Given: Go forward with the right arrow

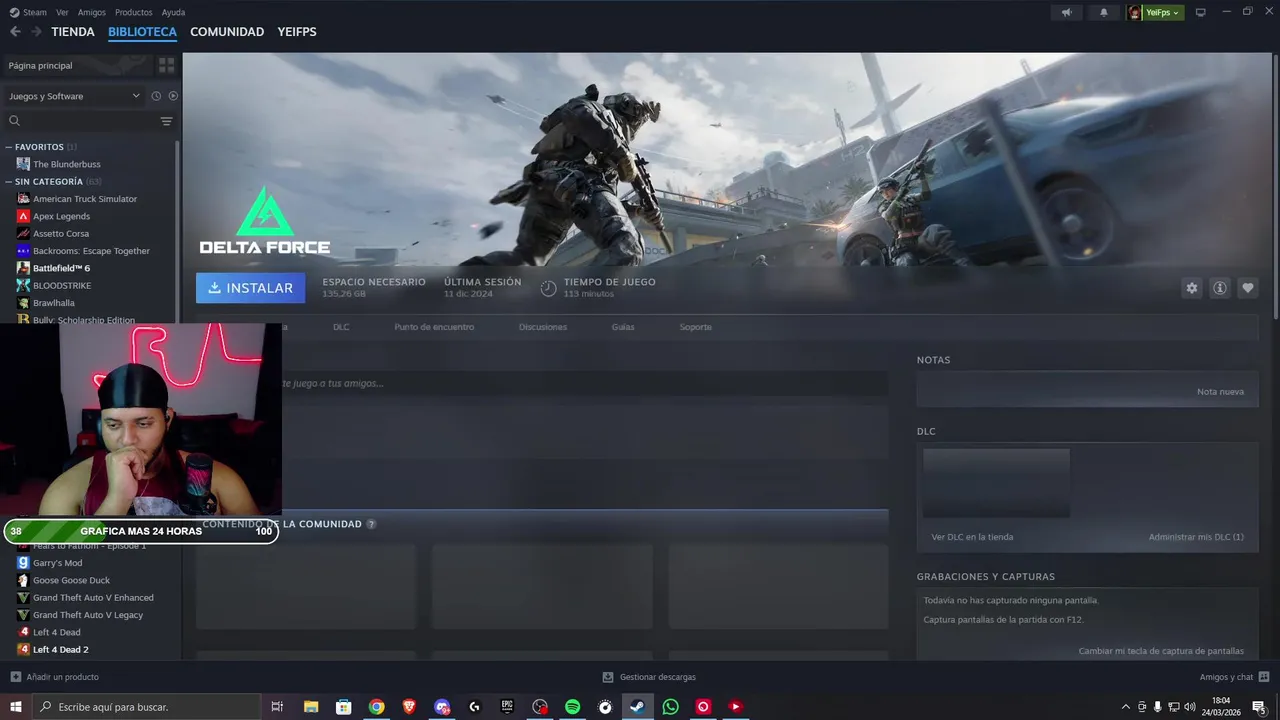Looking at the screenshot, I should [x=36, y=32].
